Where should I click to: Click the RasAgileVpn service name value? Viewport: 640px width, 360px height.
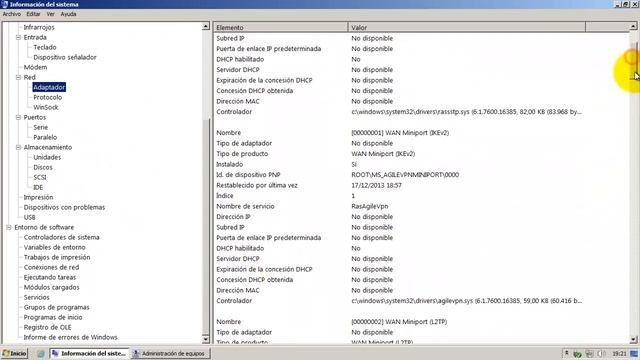(x=370, y=207)
